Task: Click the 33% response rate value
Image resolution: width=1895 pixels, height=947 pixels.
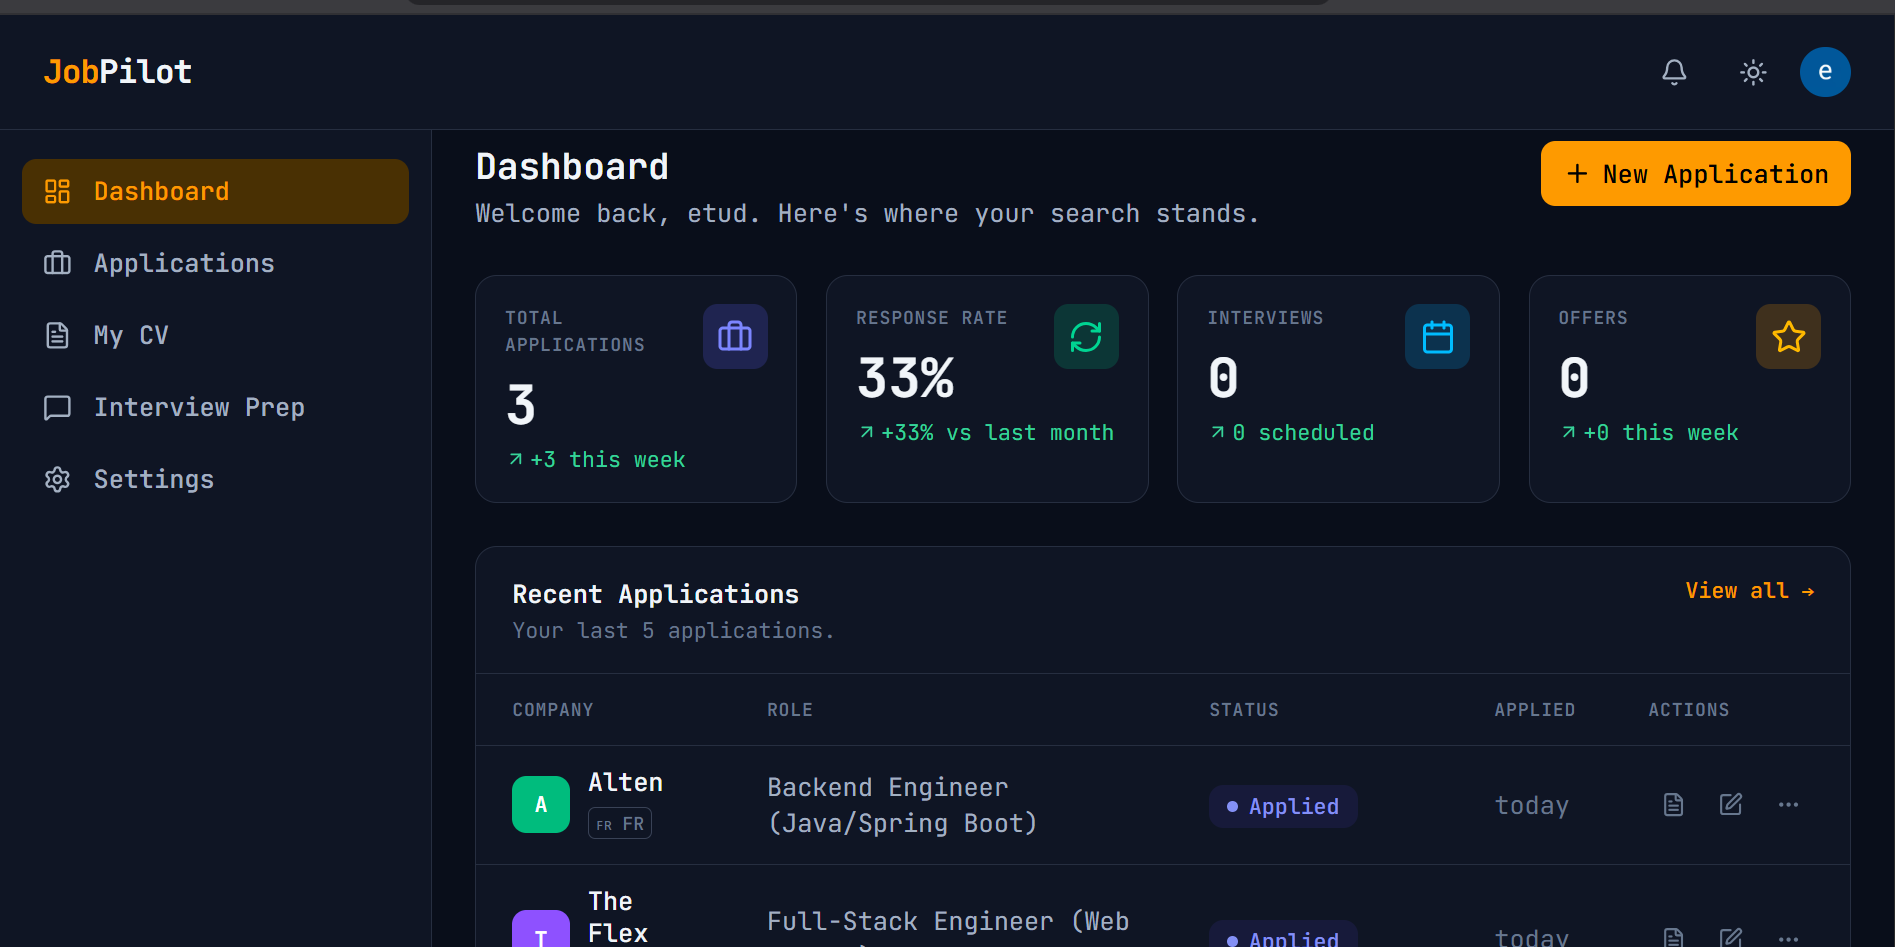Action: (x=906, y=378)
